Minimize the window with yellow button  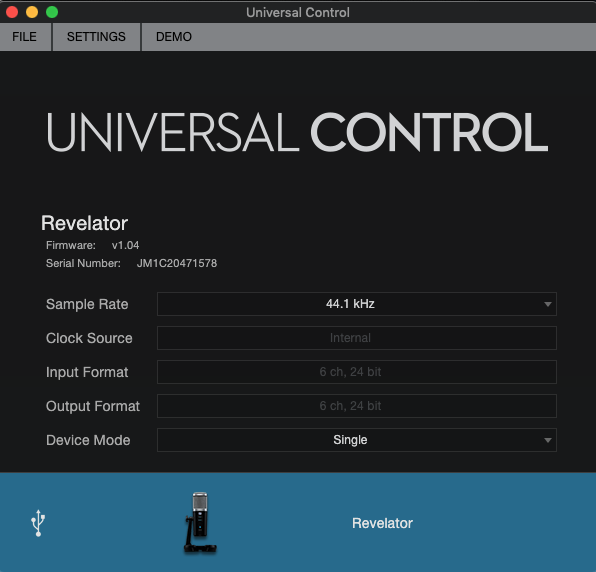[32, 12]
